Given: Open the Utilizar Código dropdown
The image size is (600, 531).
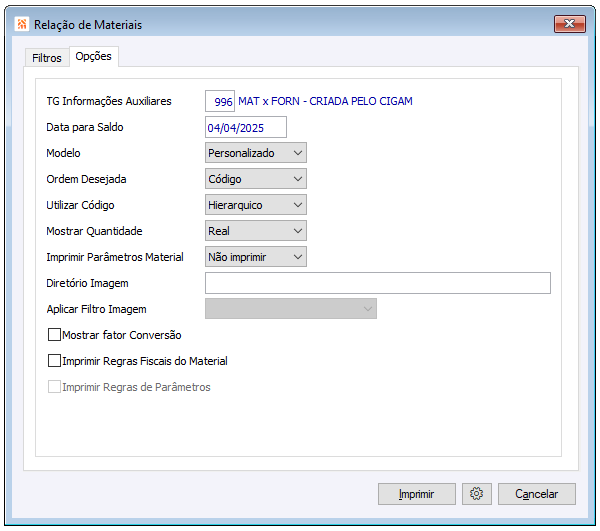Looking at the screenshot, I should pos(256,205).
